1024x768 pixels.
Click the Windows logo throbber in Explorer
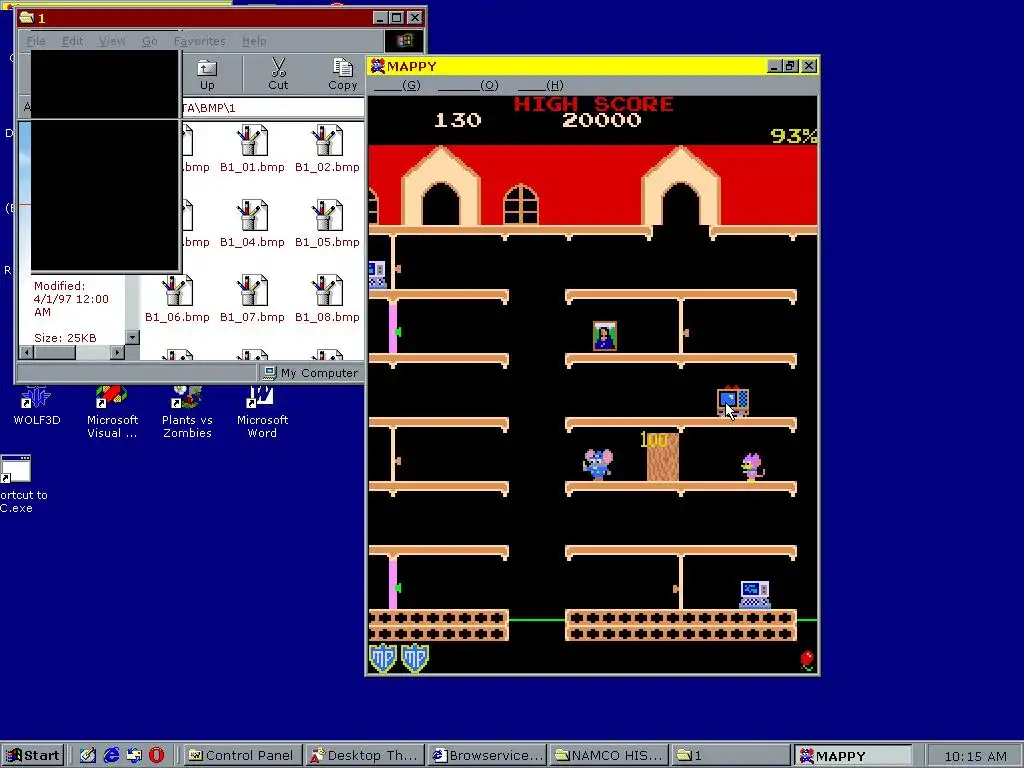(x=404, y=40)
